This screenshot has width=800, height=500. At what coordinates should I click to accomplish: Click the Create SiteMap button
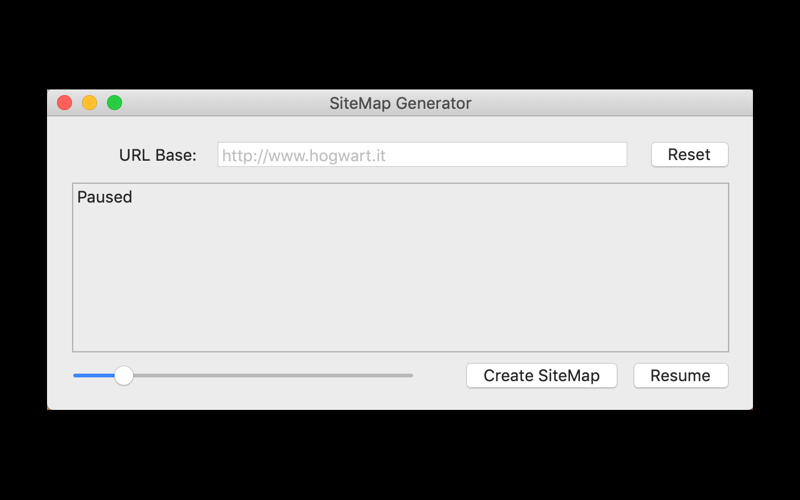[541, 376]
